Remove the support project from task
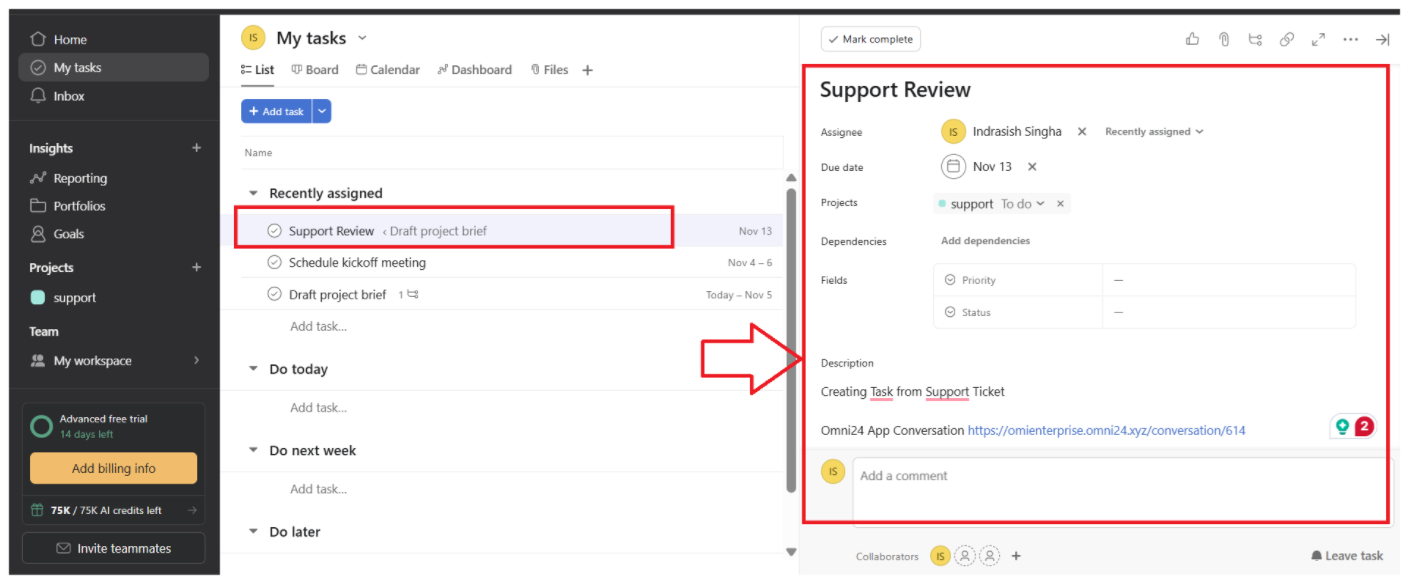Viewport: 1423px width, 586px height. [1061, 204]
